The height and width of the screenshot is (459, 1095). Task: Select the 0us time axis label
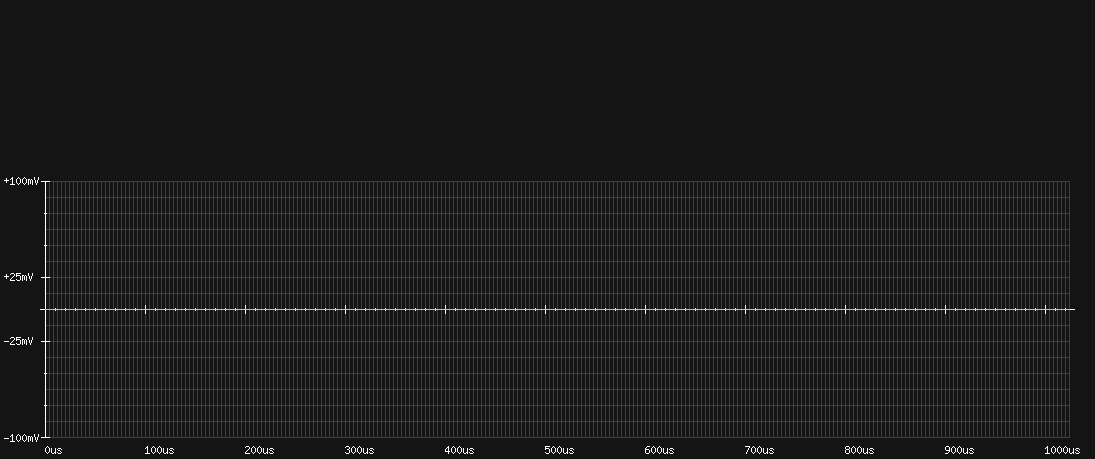(x=53, y=451)
